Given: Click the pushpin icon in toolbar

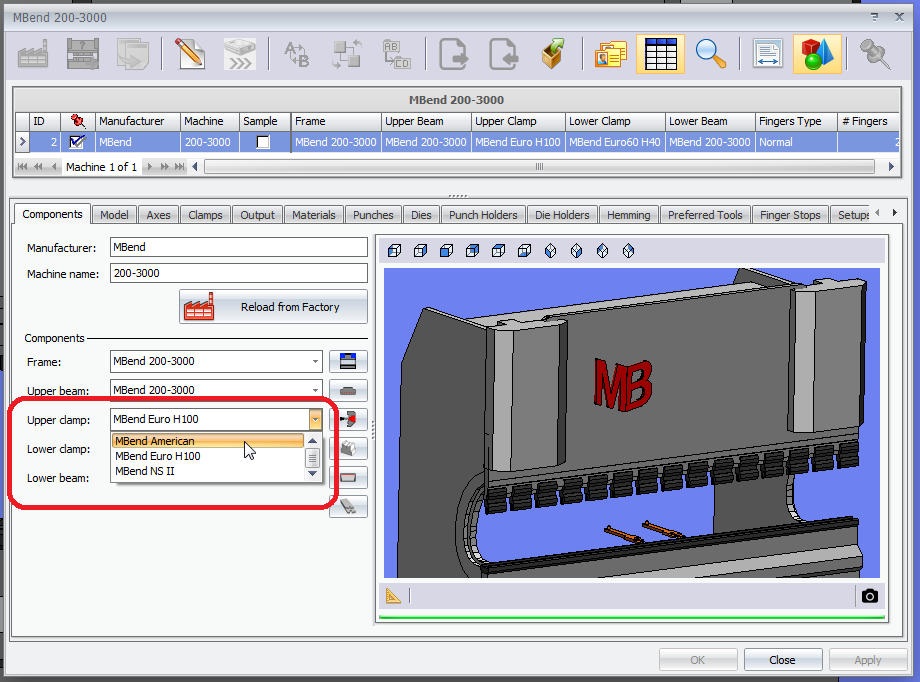Looking at the screenshot, I should [875, 54].
